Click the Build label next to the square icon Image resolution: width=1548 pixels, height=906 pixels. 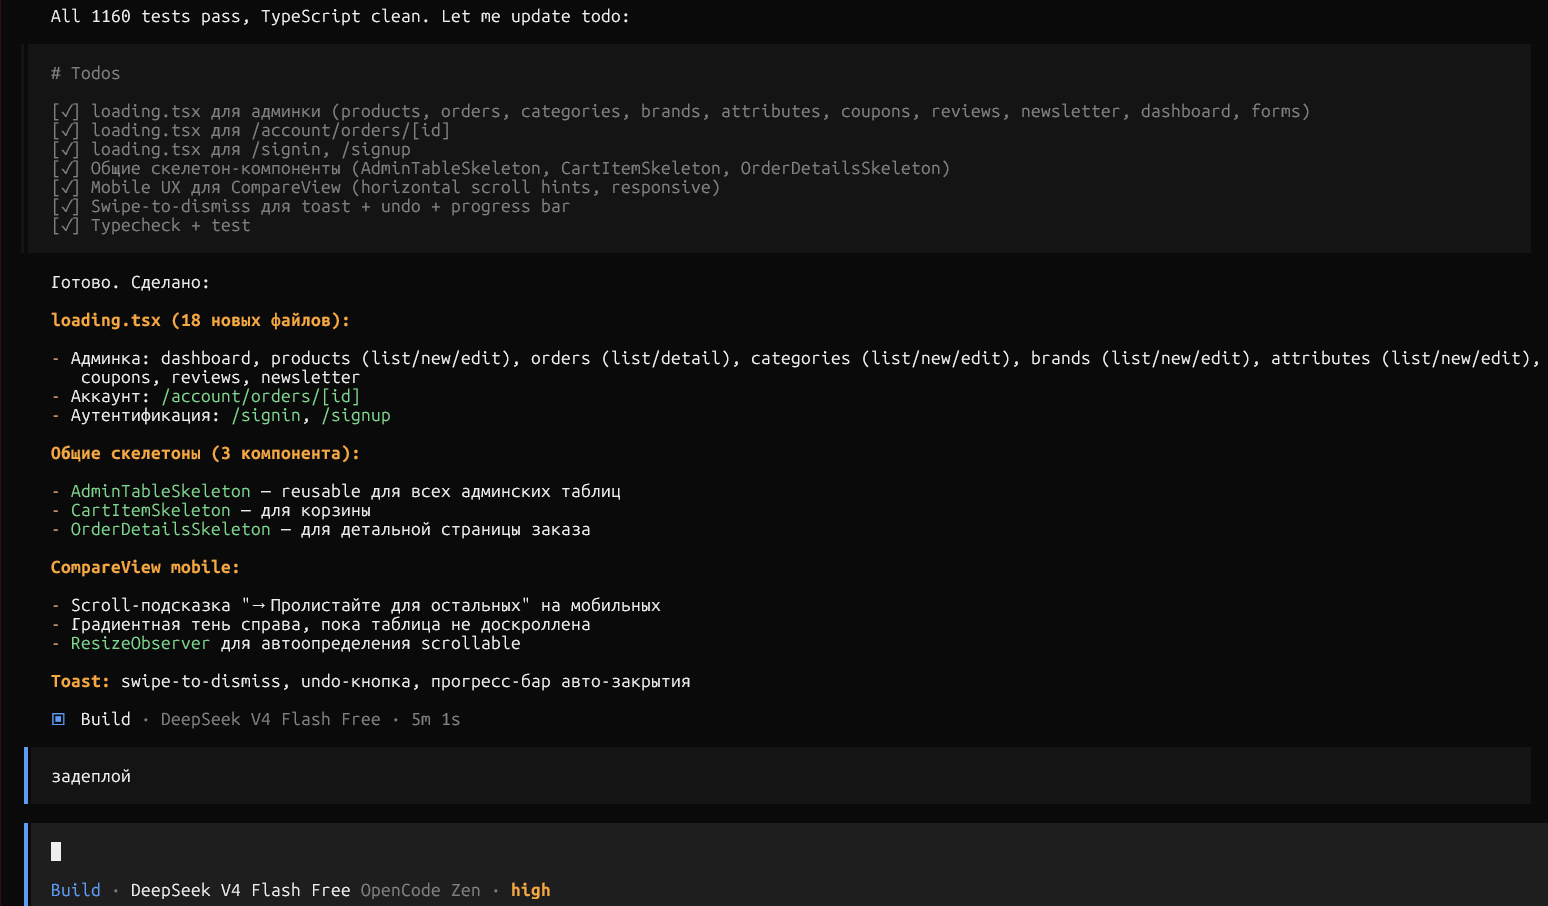tap(106, 719)
